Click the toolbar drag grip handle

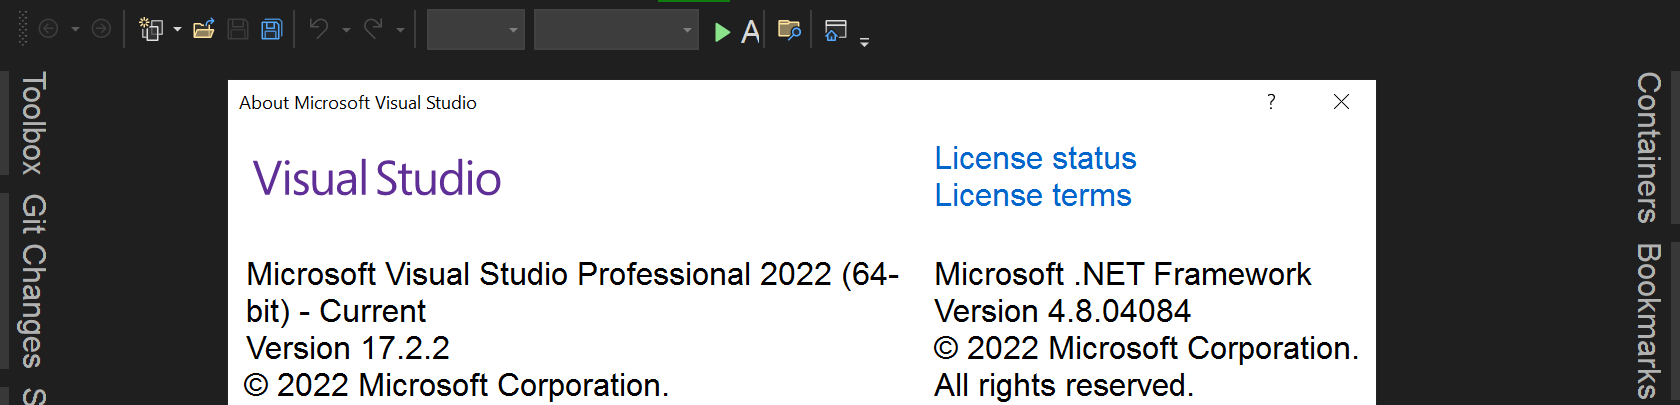[x=24, y=29]
